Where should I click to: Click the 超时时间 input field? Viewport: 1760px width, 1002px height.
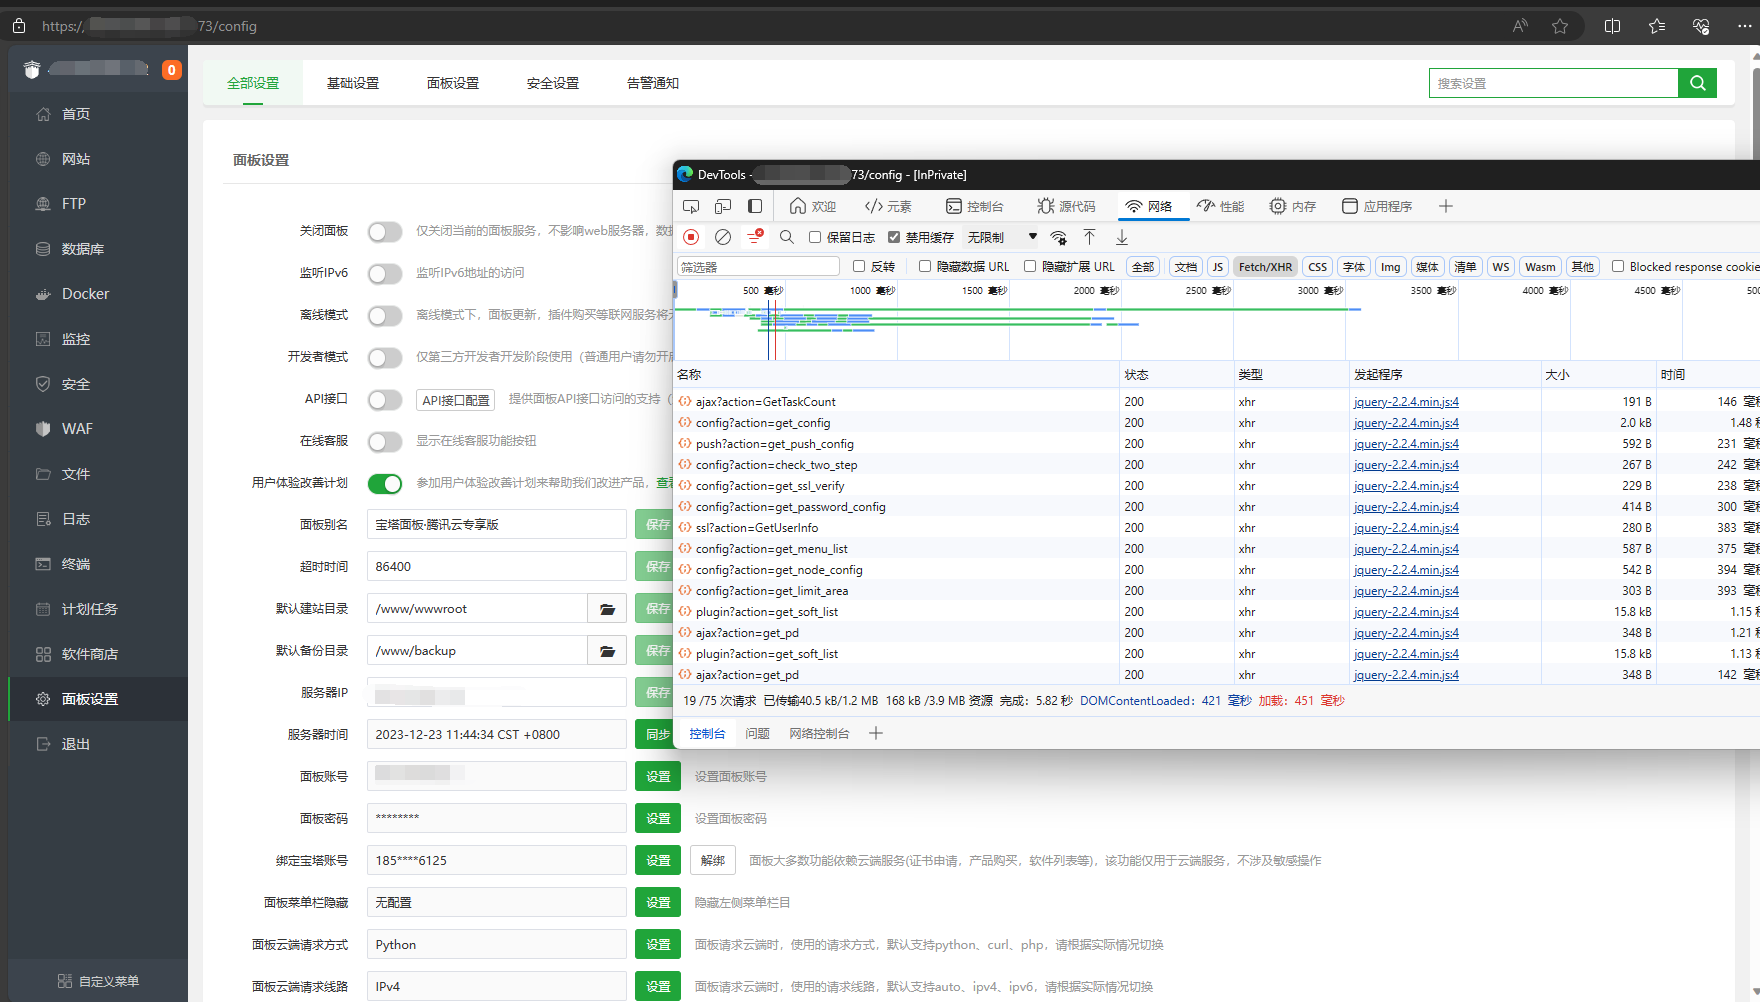point(496,566)
